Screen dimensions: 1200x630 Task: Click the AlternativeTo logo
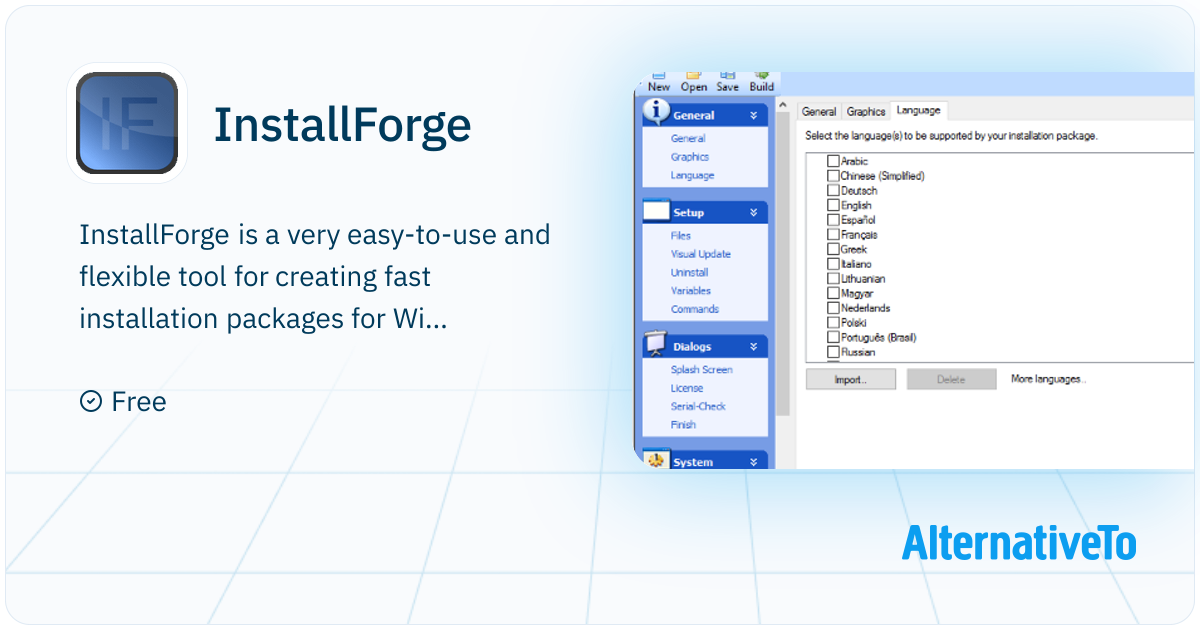click(x=1019, y=542)
